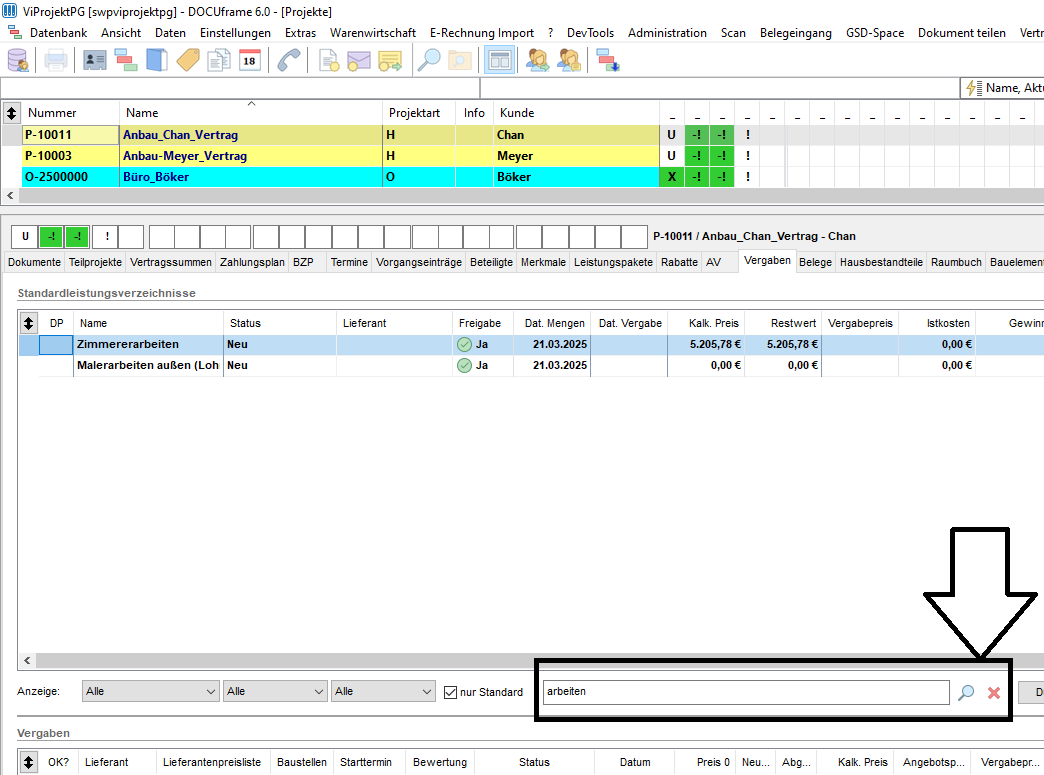The height and width of the screenshot is (775, 1044).
Task: Open the contact card address icon
Action: 95,61
